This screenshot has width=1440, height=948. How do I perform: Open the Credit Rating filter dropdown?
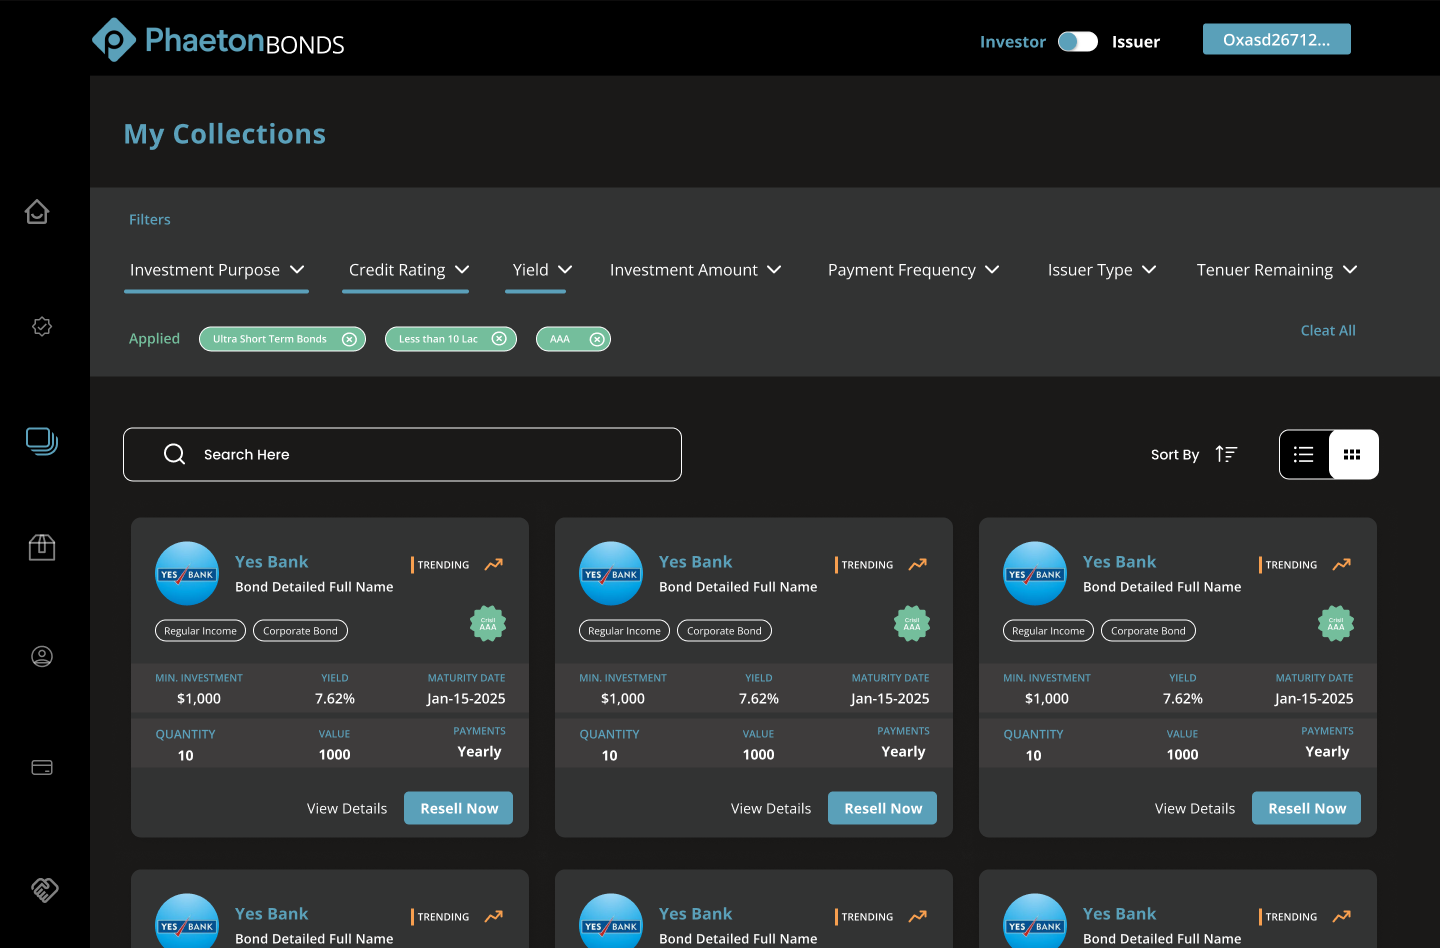[x=408, y=270]
